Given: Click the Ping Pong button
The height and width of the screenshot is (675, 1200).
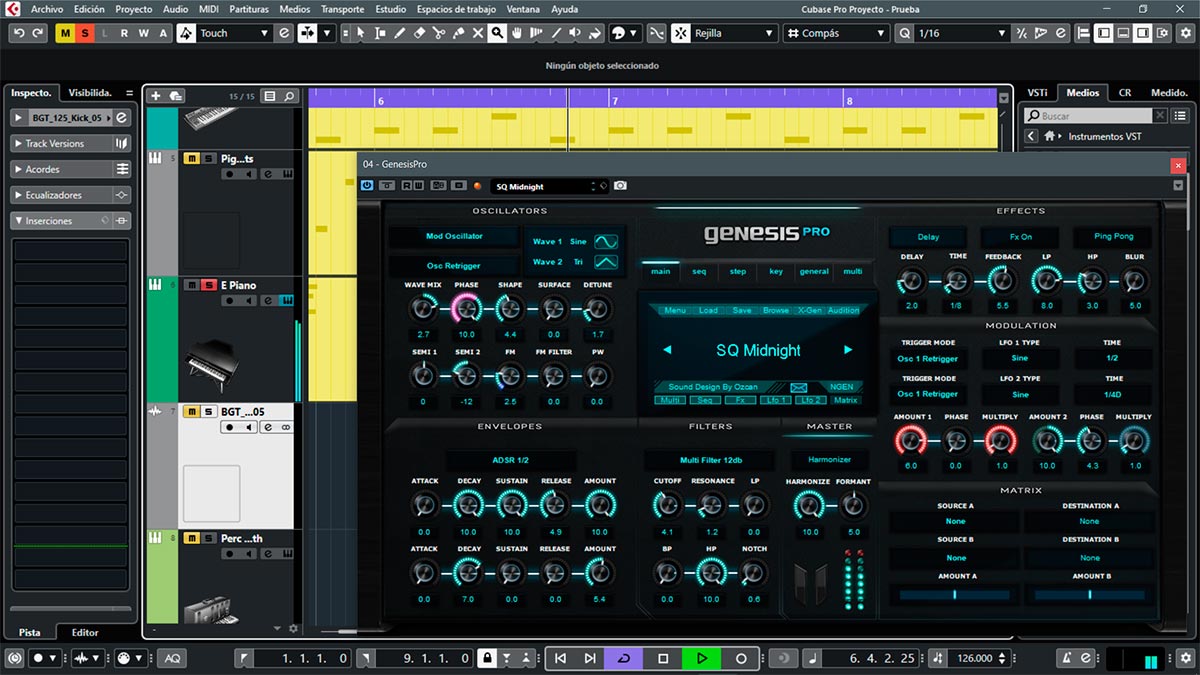Looking at the screenshot, I should coord(1113,237).
